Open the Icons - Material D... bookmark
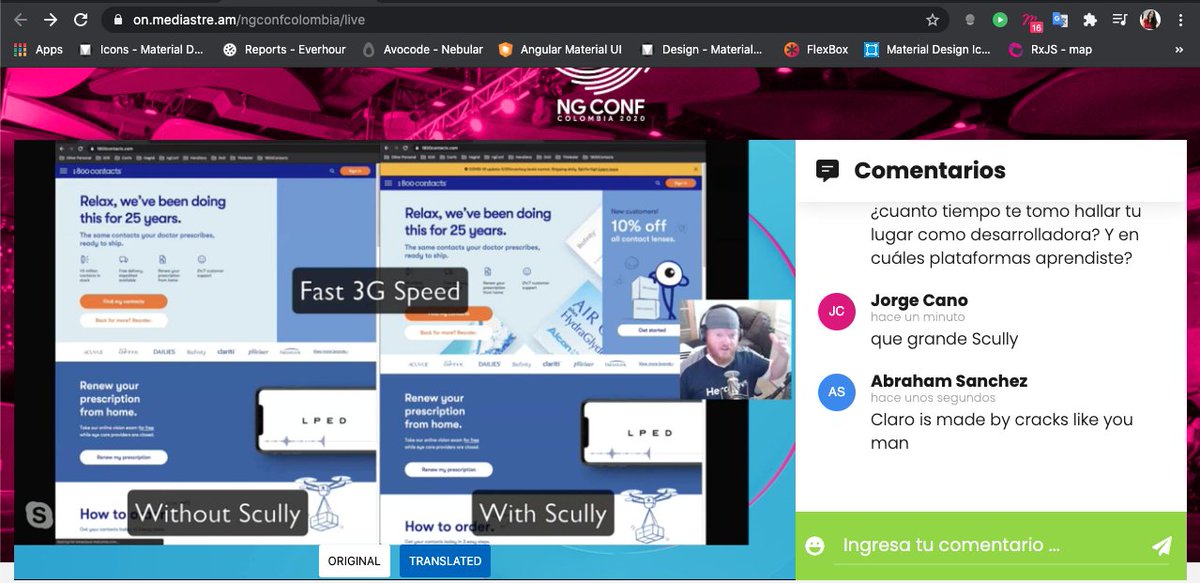The height and width of the screenshot is (583, 1200). (139, 49)
